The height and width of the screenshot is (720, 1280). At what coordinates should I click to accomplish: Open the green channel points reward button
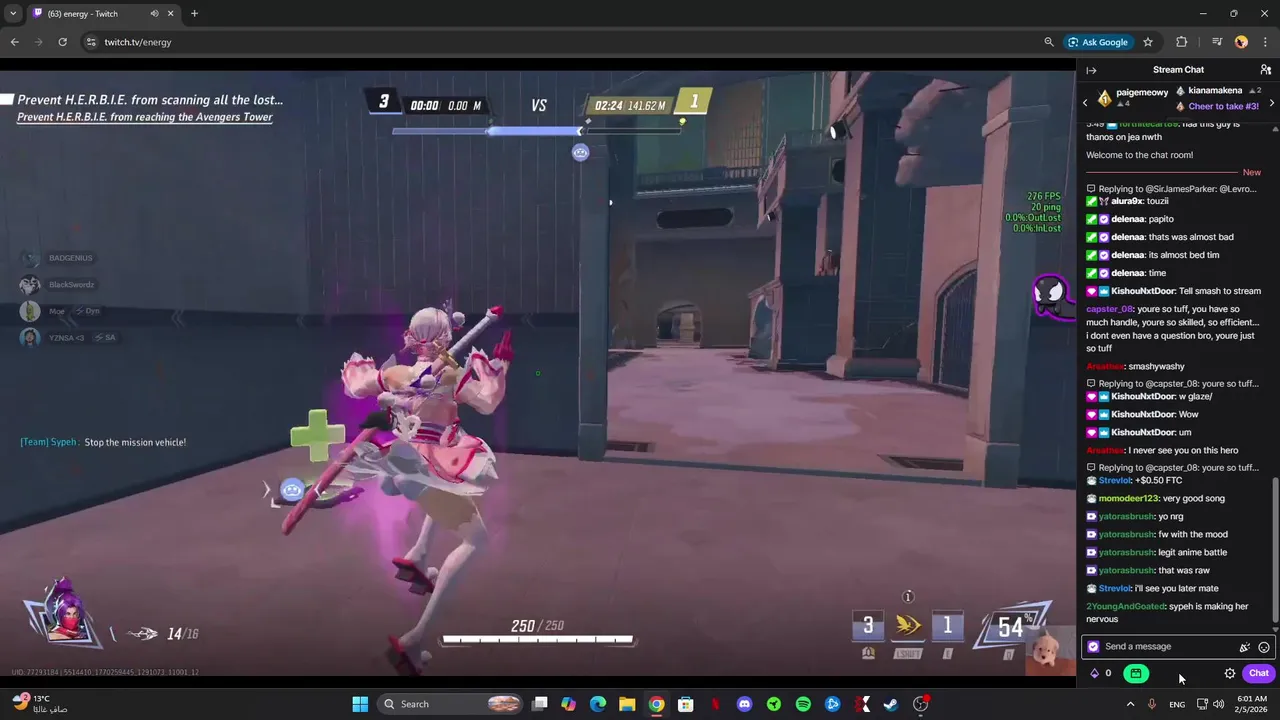[x=1136, y=673]
